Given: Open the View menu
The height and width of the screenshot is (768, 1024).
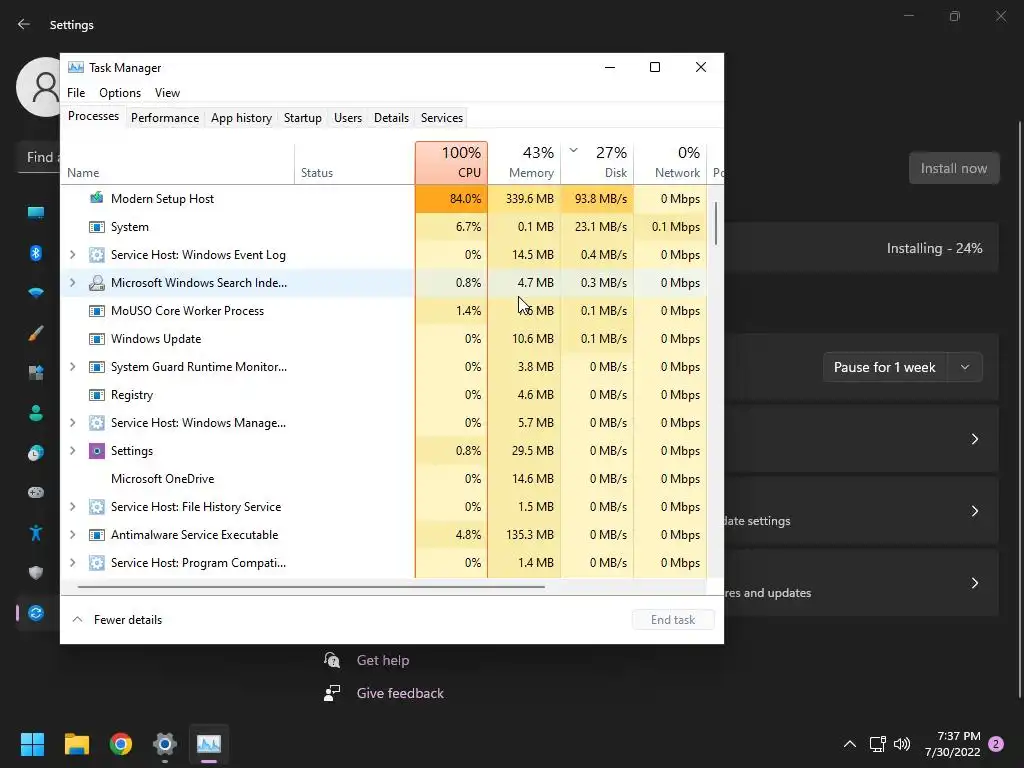Looking at the screenshot, I should click(167, 93).
